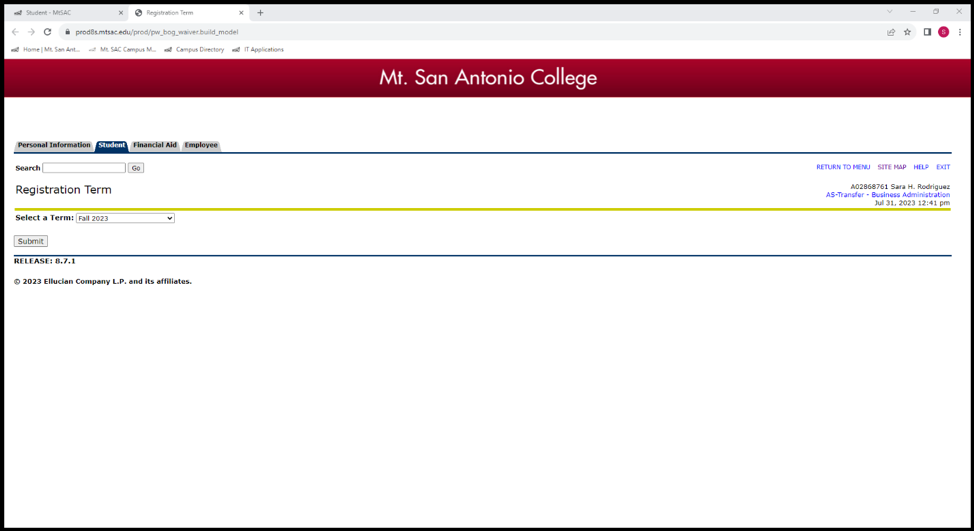Screen dimensions: 974x531
Task: Select the Student tab
Action: pos(112,145)
